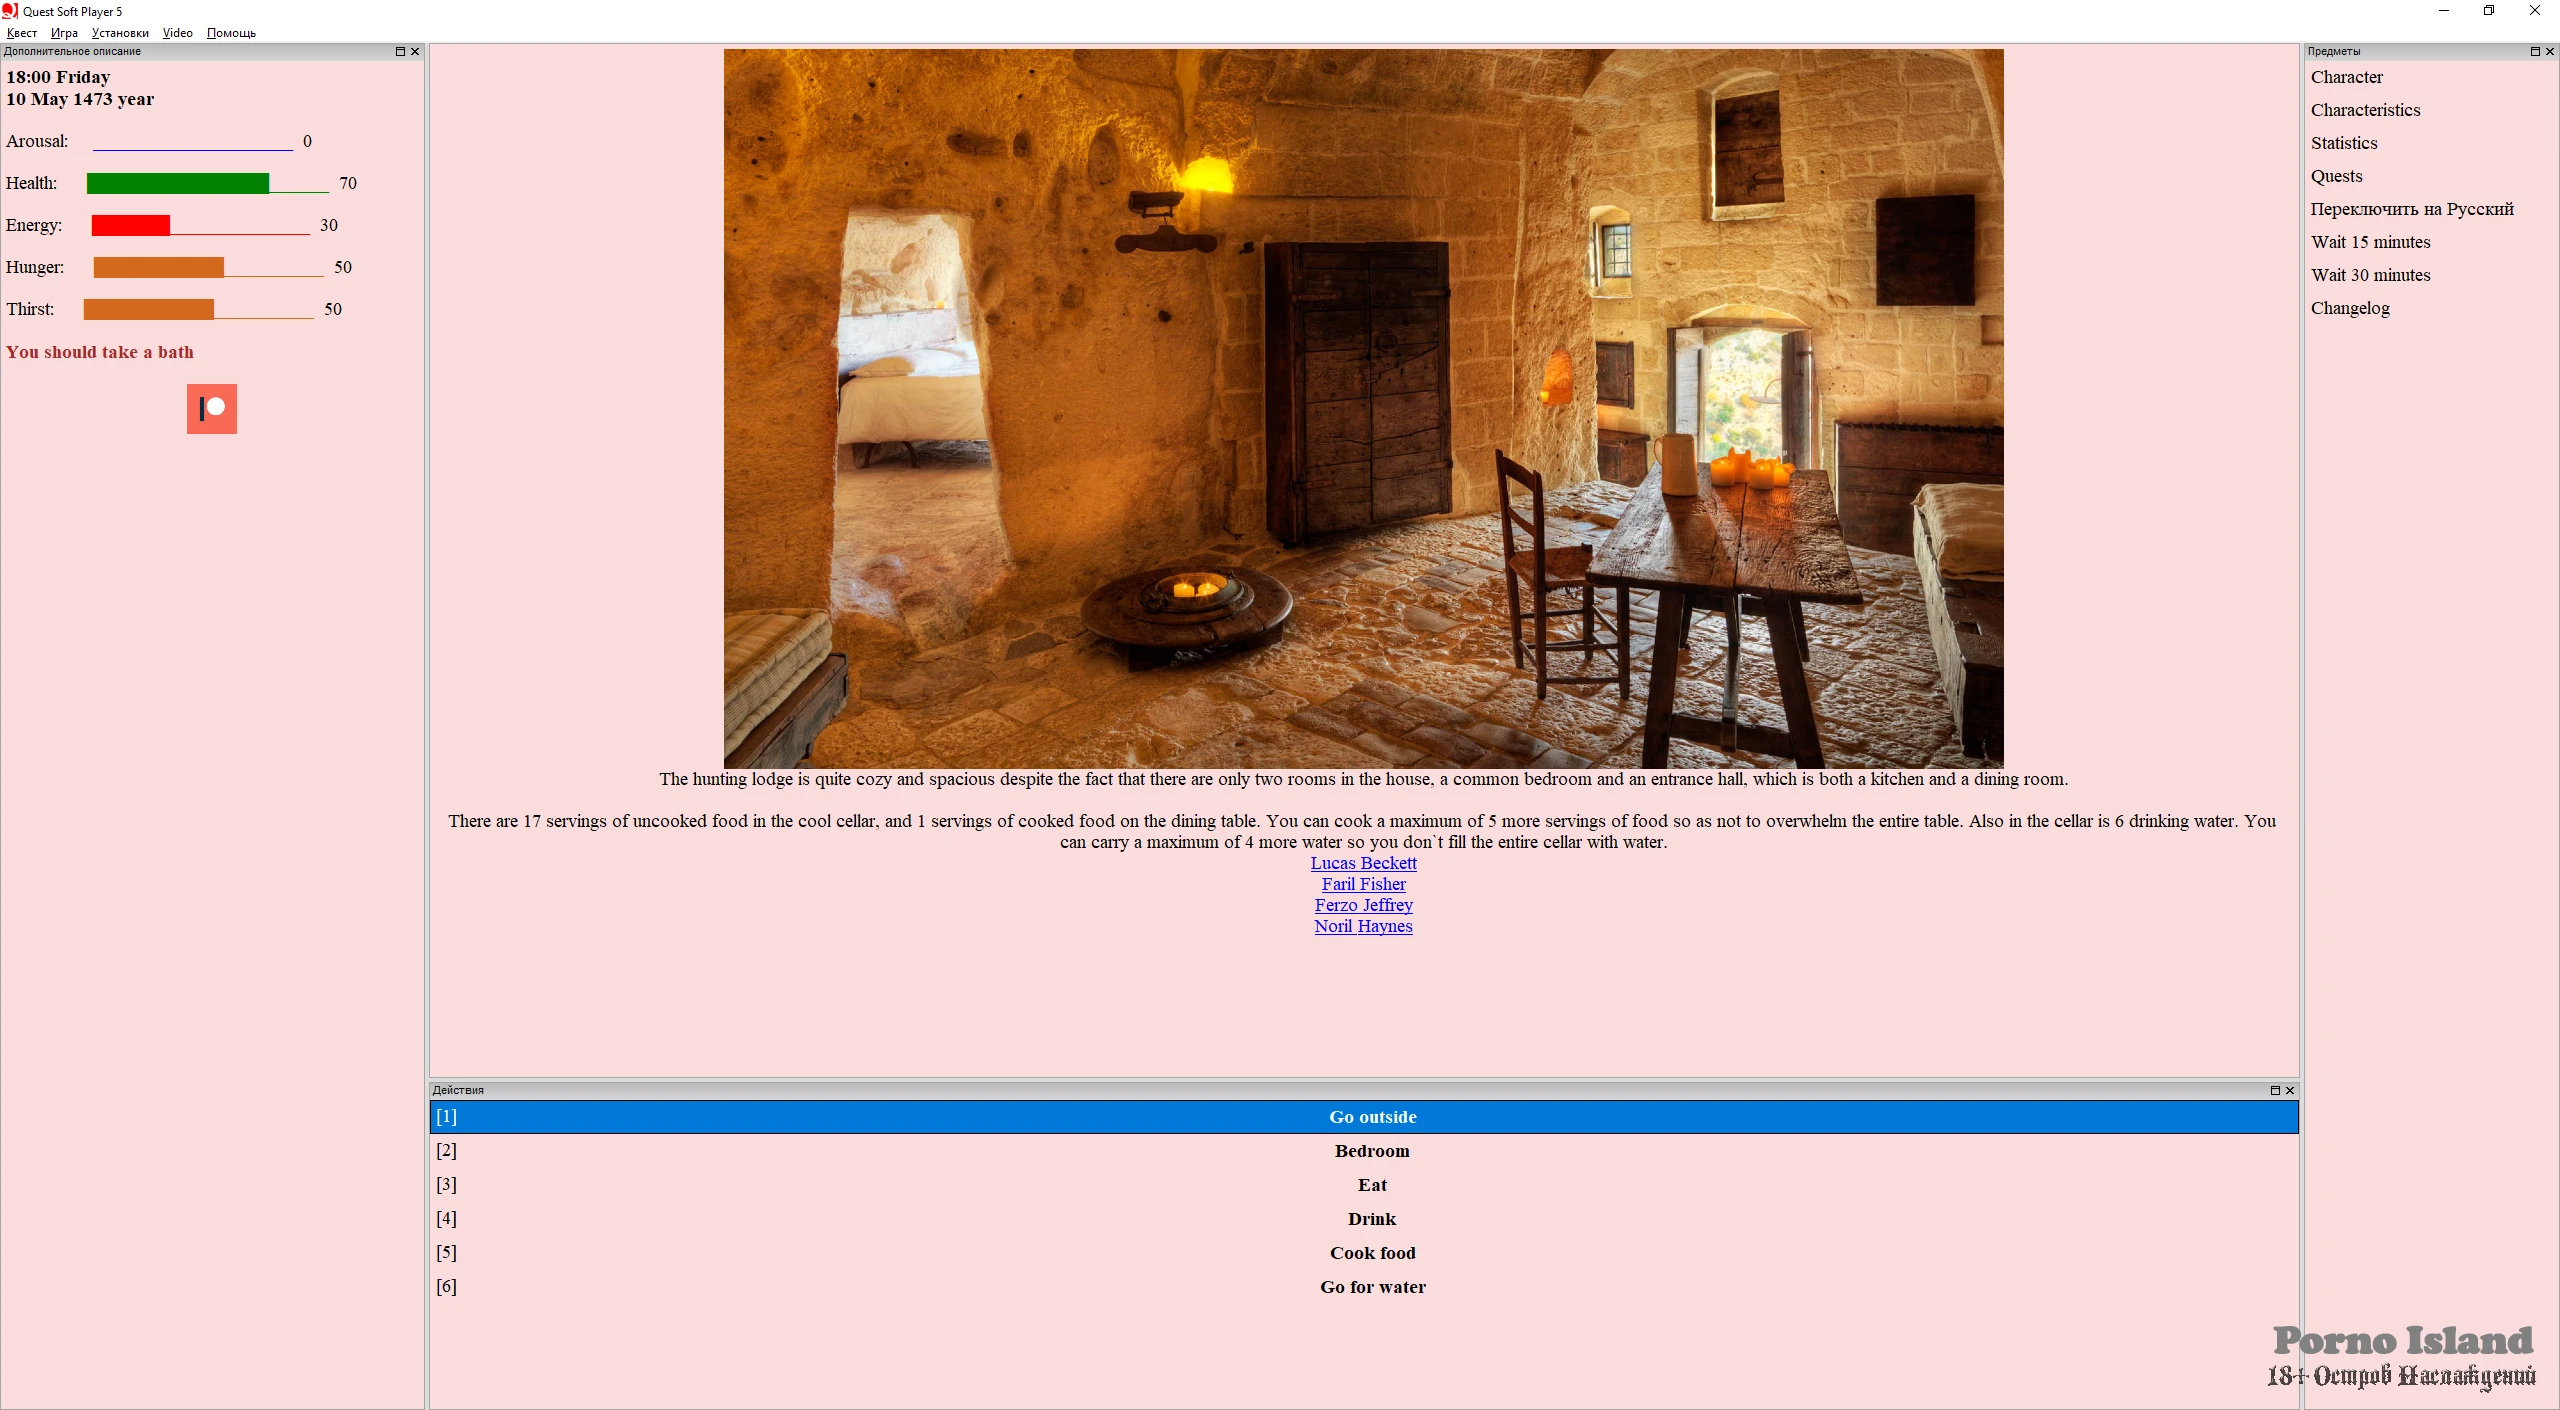Screen dimensions: 2560x1410
Task: Click the green Health bar
Action: [178, 183]
